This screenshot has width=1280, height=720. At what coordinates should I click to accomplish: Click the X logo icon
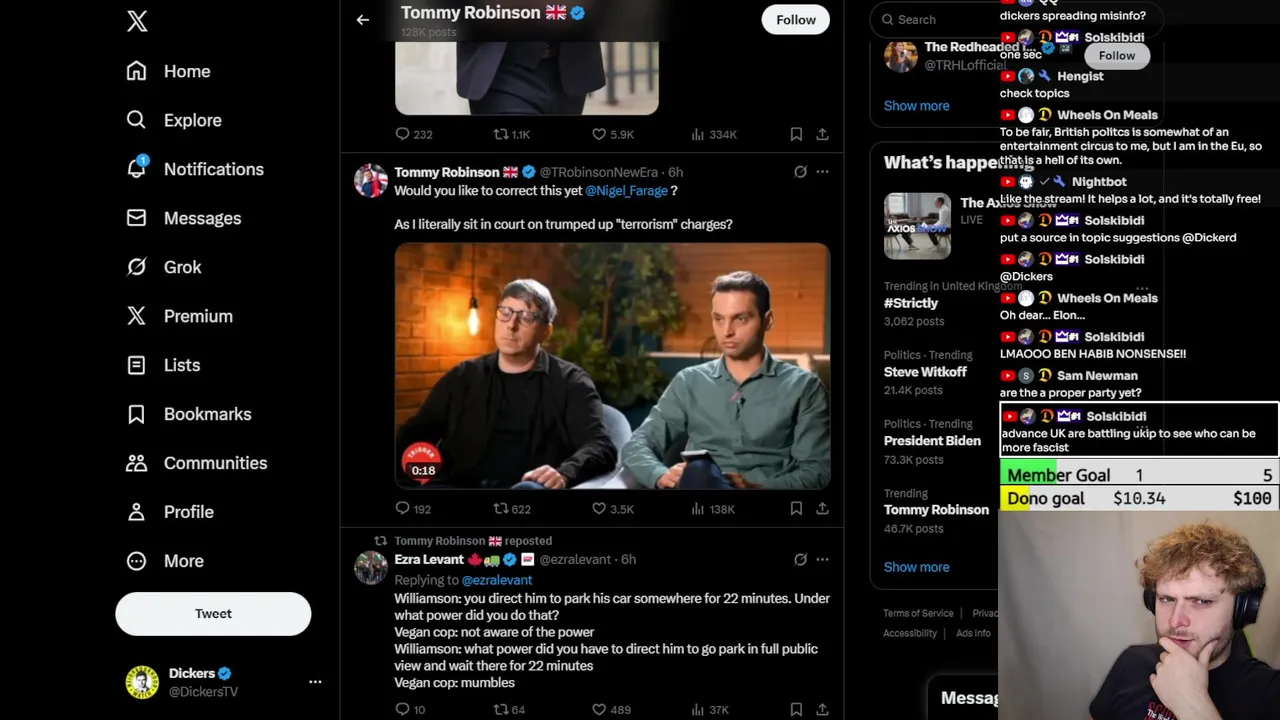tap(137, 22)
